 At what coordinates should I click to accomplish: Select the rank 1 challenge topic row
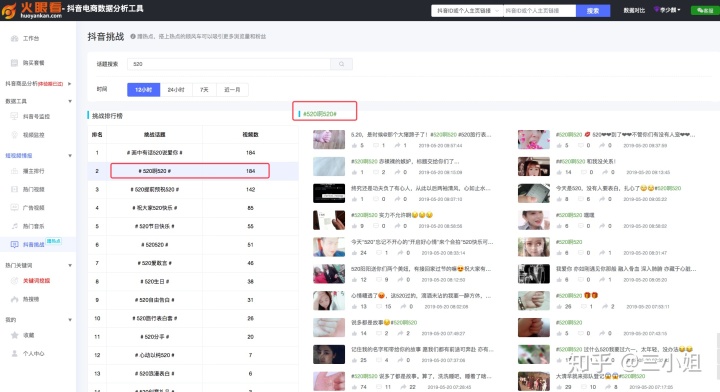pyautogui.click(x=193, y=152)
